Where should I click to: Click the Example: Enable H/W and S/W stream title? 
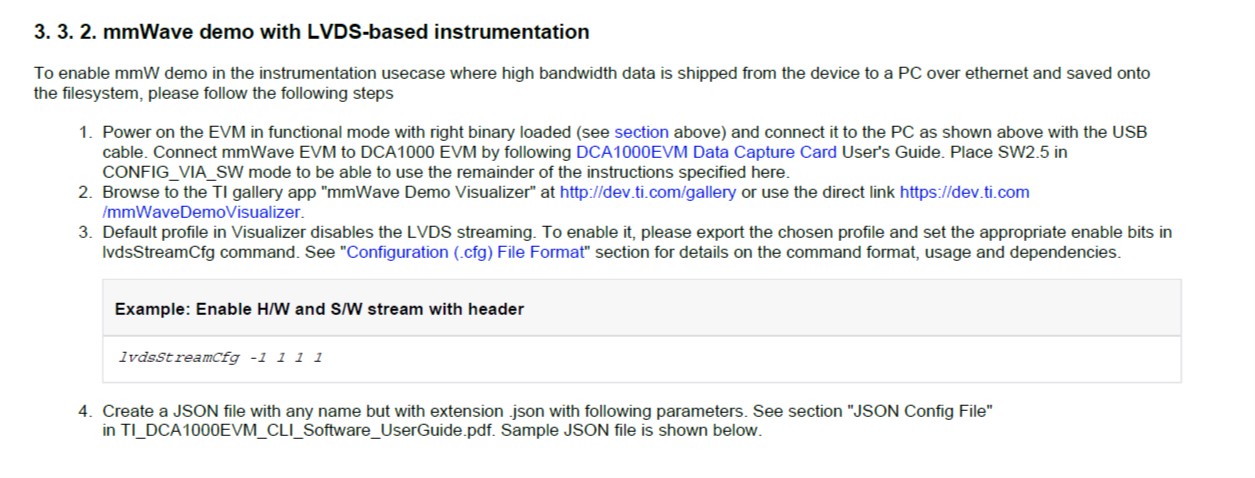click(x=319, y=309)
